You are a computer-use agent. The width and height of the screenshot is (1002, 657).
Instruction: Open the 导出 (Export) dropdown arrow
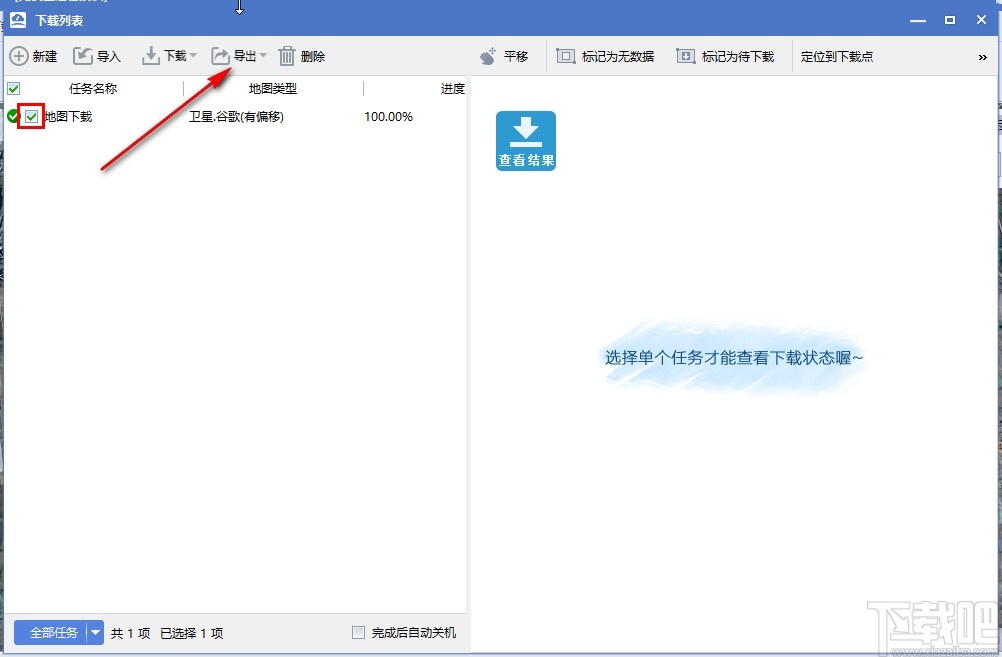point(261,56)
